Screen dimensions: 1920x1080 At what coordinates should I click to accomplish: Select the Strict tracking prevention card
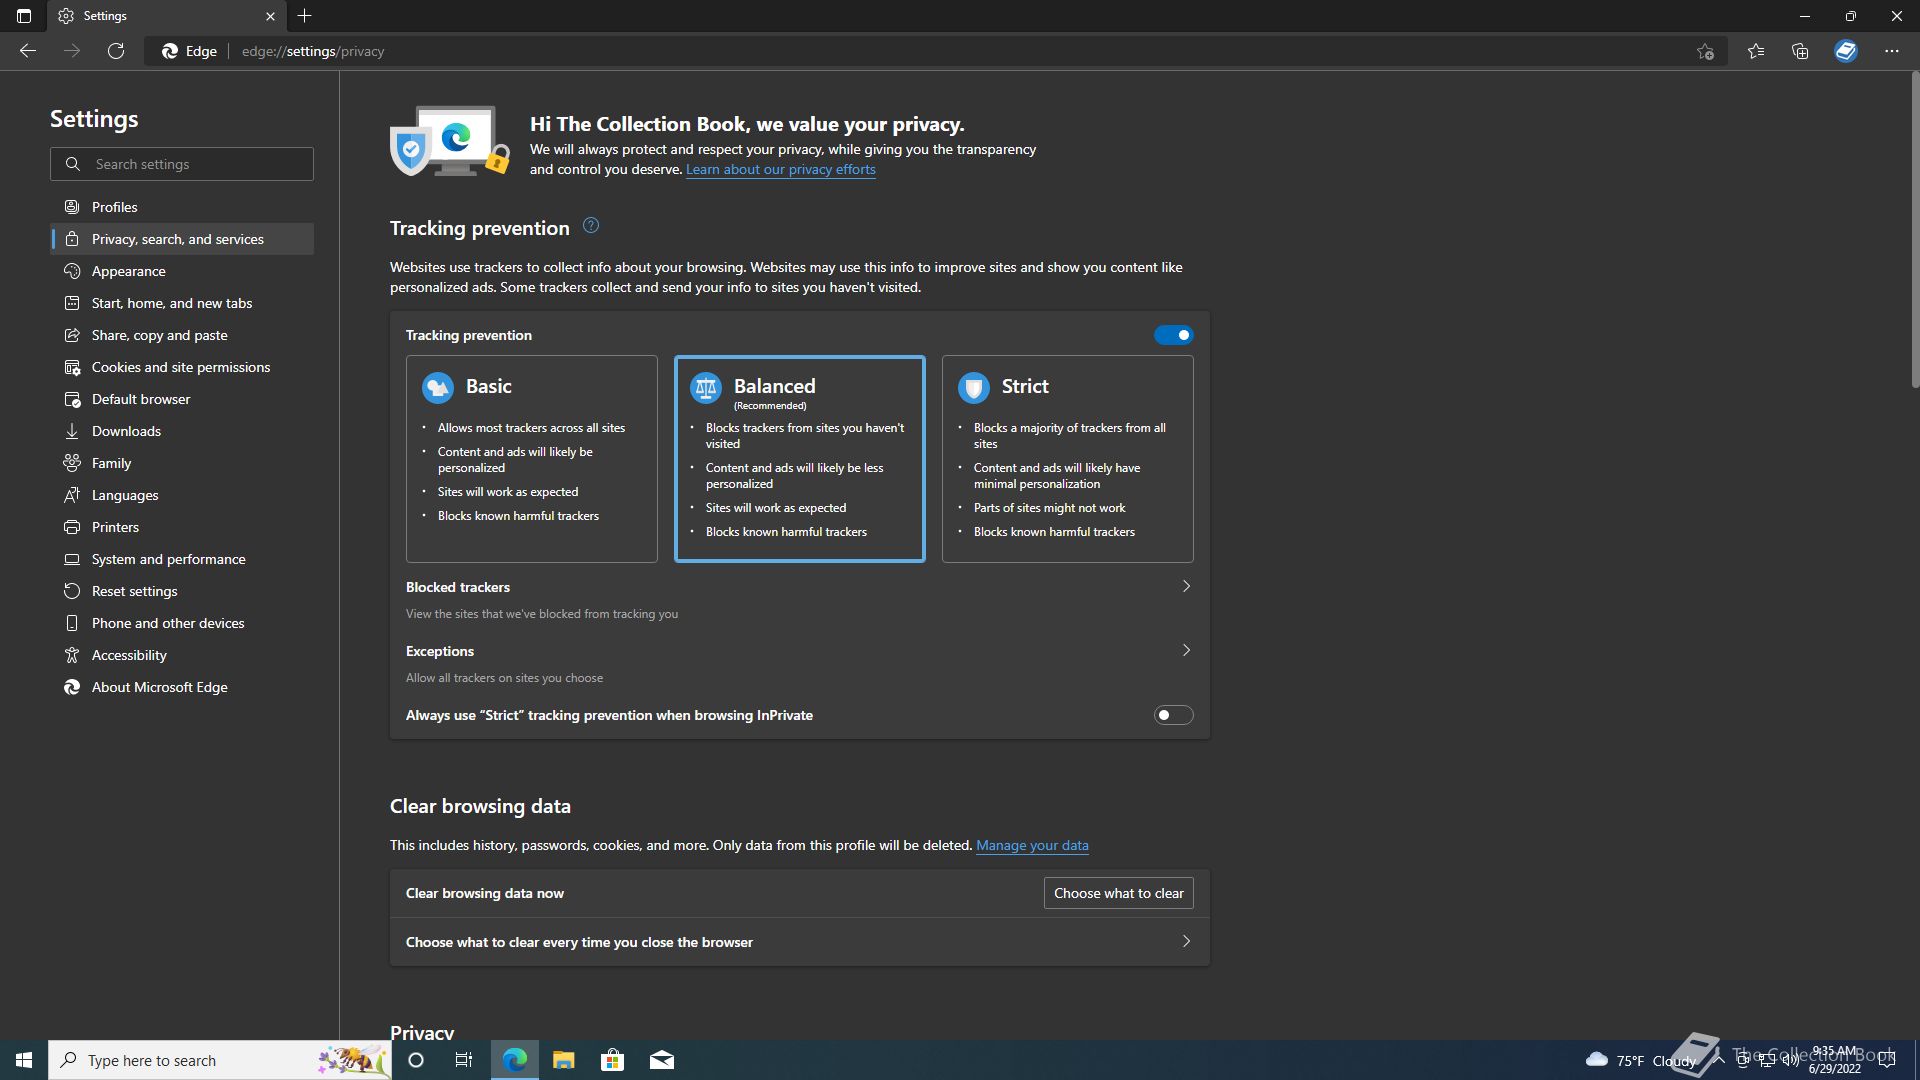(x=1068, y=459)
